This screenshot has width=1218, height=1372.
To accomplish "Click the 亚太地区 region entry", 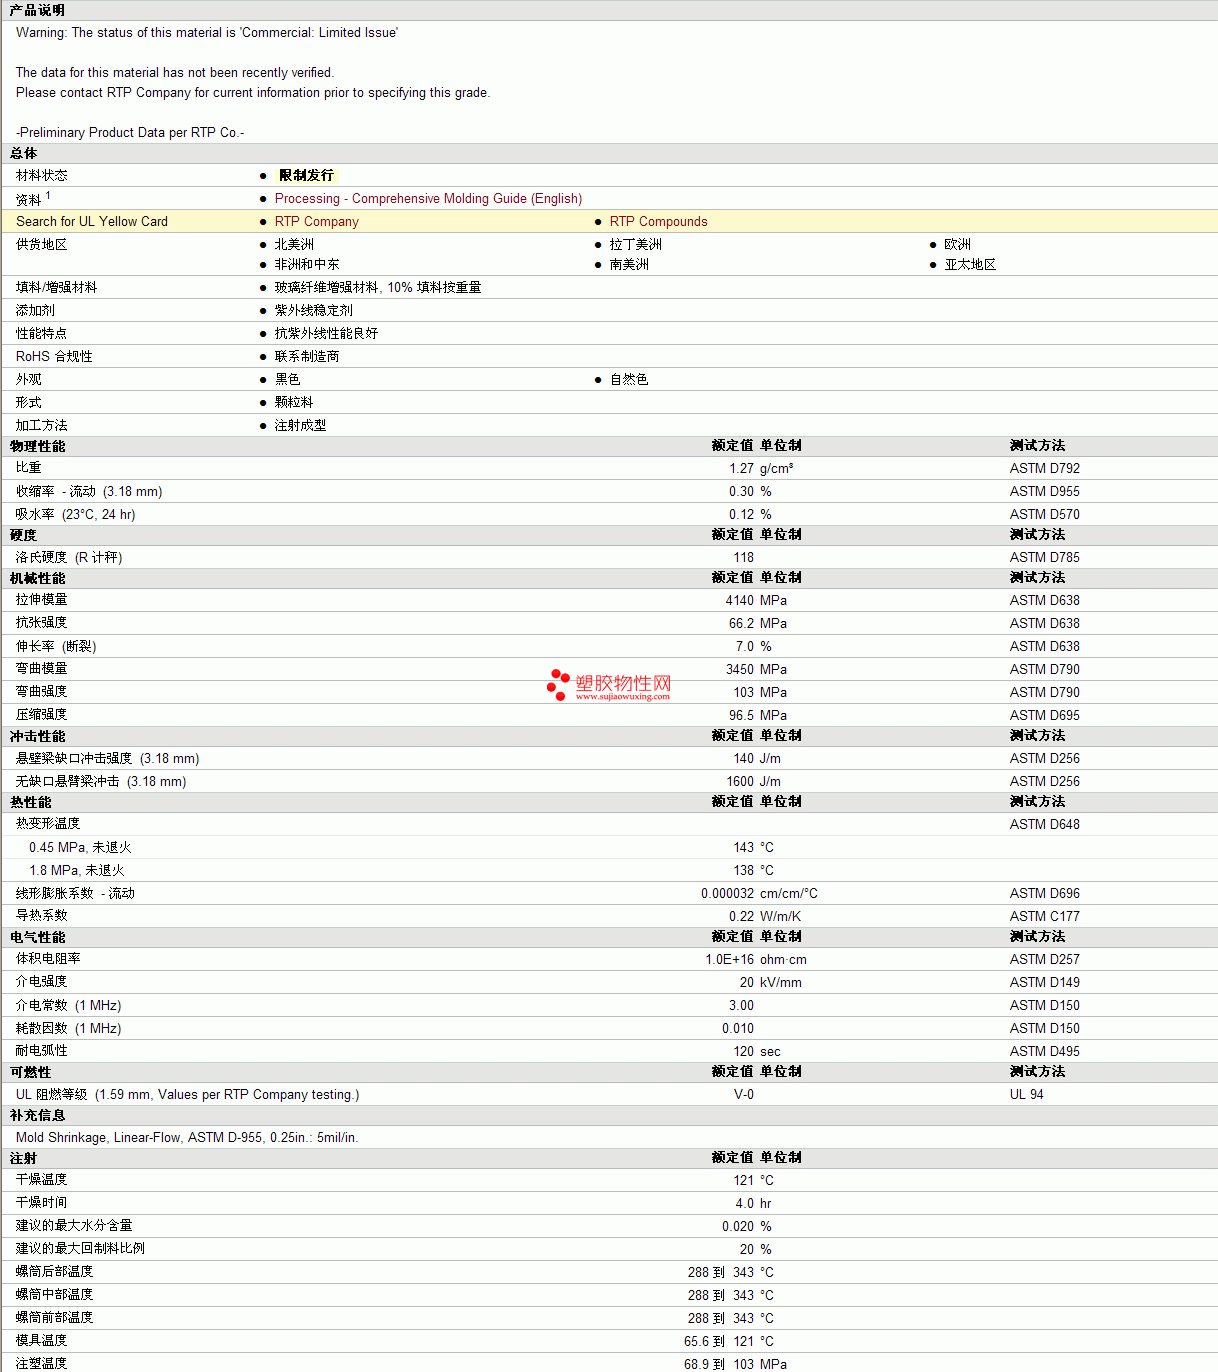I will click(970, 264).
